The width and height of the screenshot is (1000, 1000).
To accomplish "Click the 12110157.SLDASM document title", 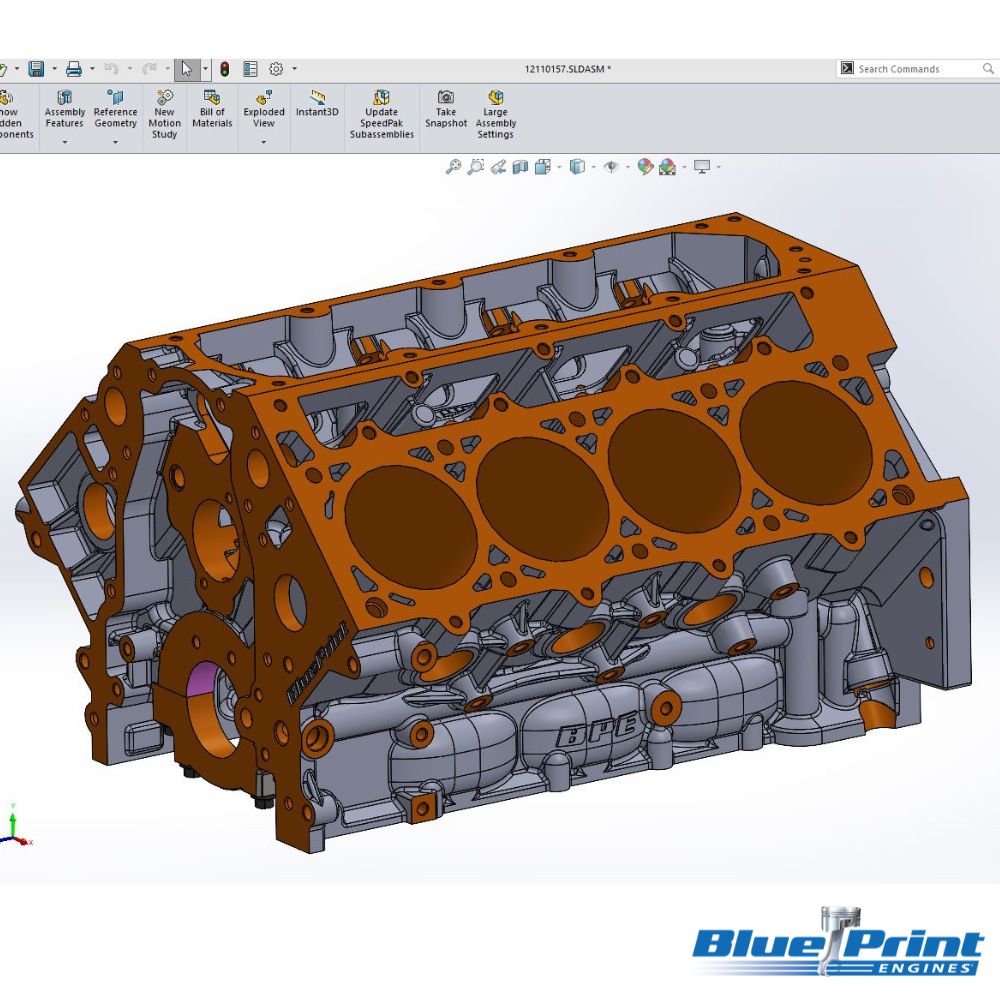I will (568, 69).
